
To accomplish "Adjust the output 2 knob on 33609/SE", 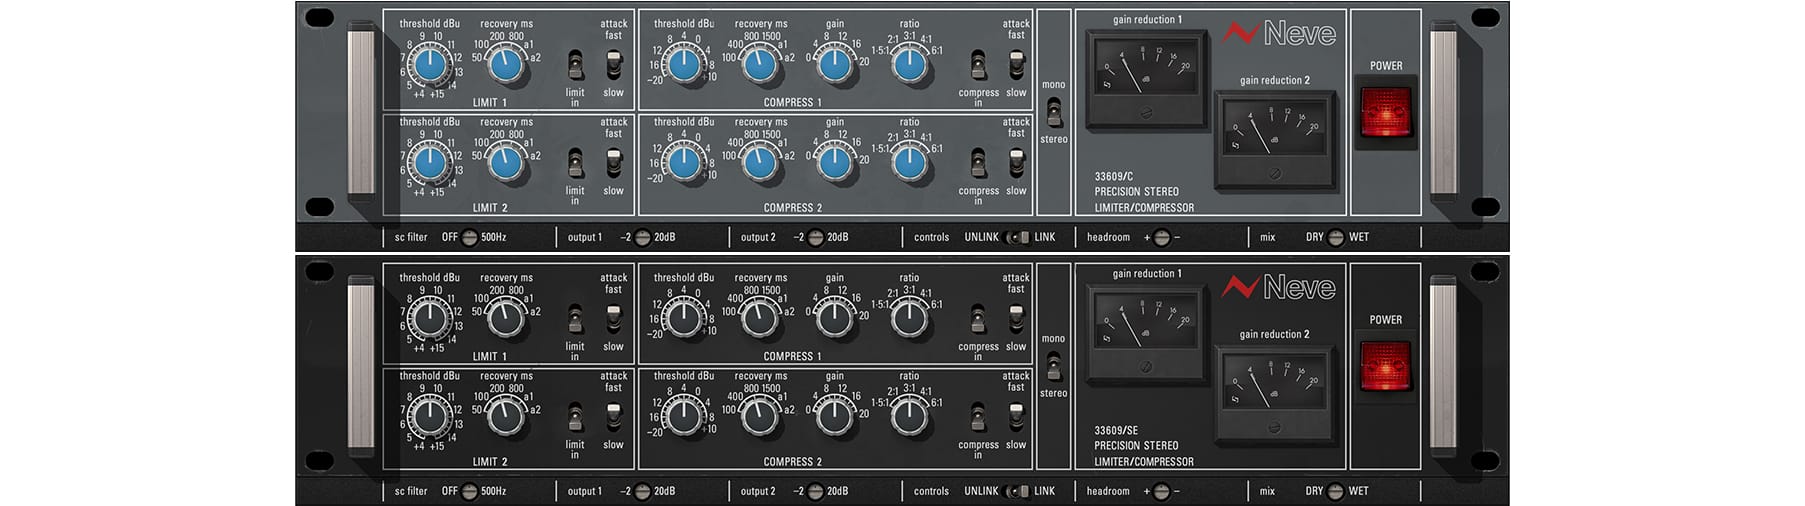I will click(x=816, y=492).
